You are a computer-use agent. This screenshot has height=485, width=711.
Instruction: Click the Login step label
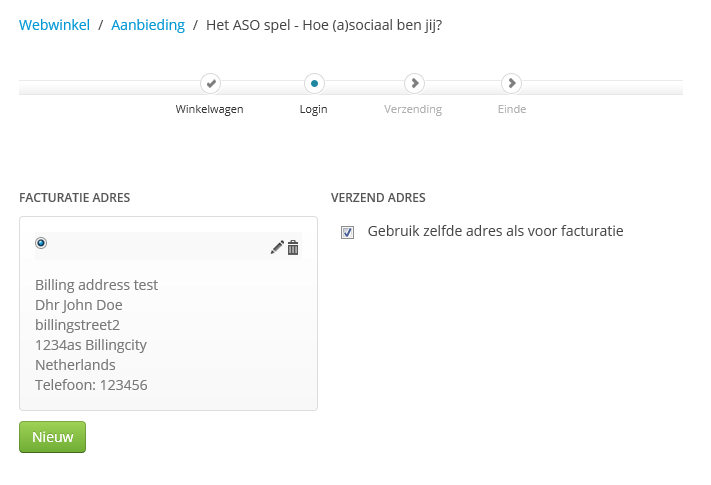314,109
